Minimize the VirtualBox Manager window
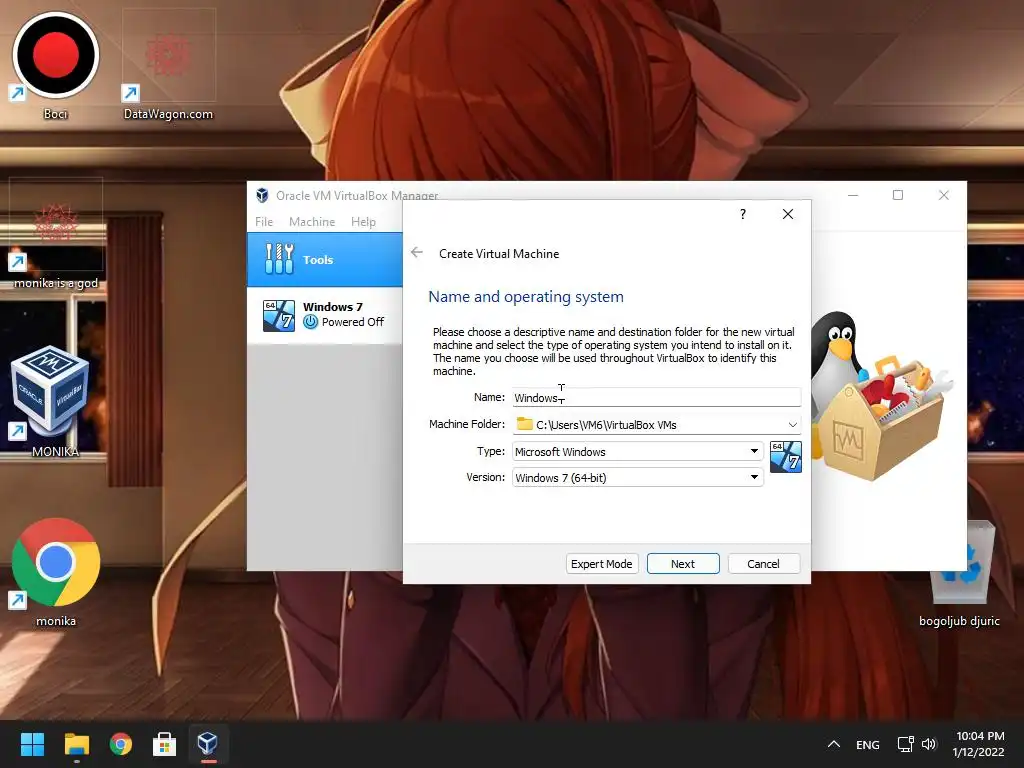 [853, 195]
